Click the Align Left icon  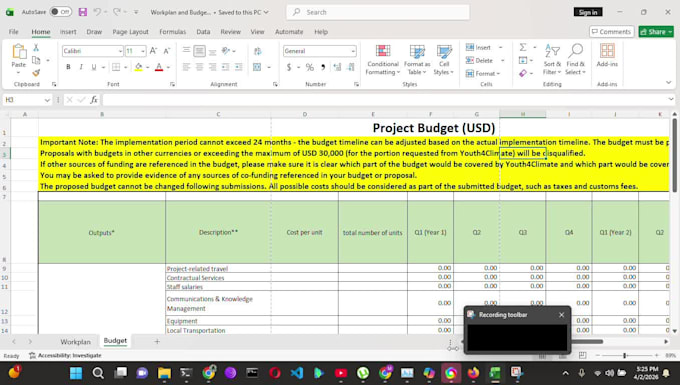(x=186, y=67)
